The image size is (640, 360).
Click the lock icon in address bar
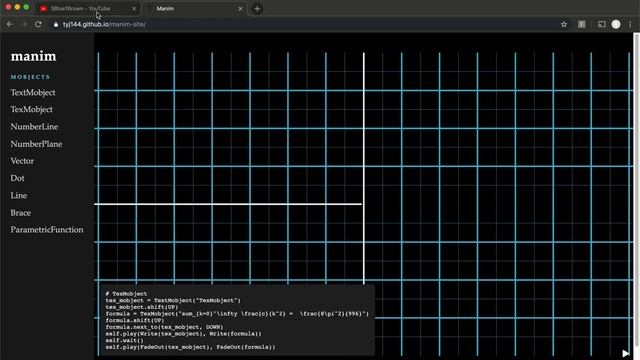[56, 24]
